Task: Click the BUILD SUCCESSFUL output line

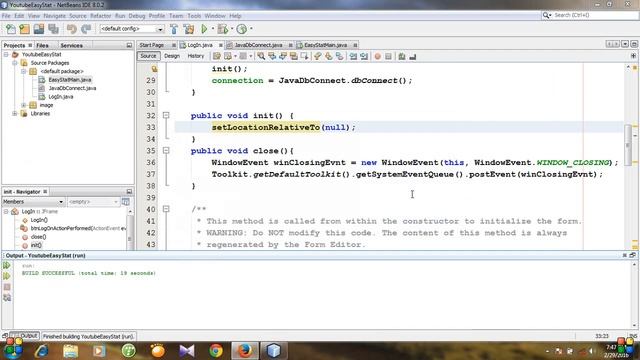Action: point(89,273)
